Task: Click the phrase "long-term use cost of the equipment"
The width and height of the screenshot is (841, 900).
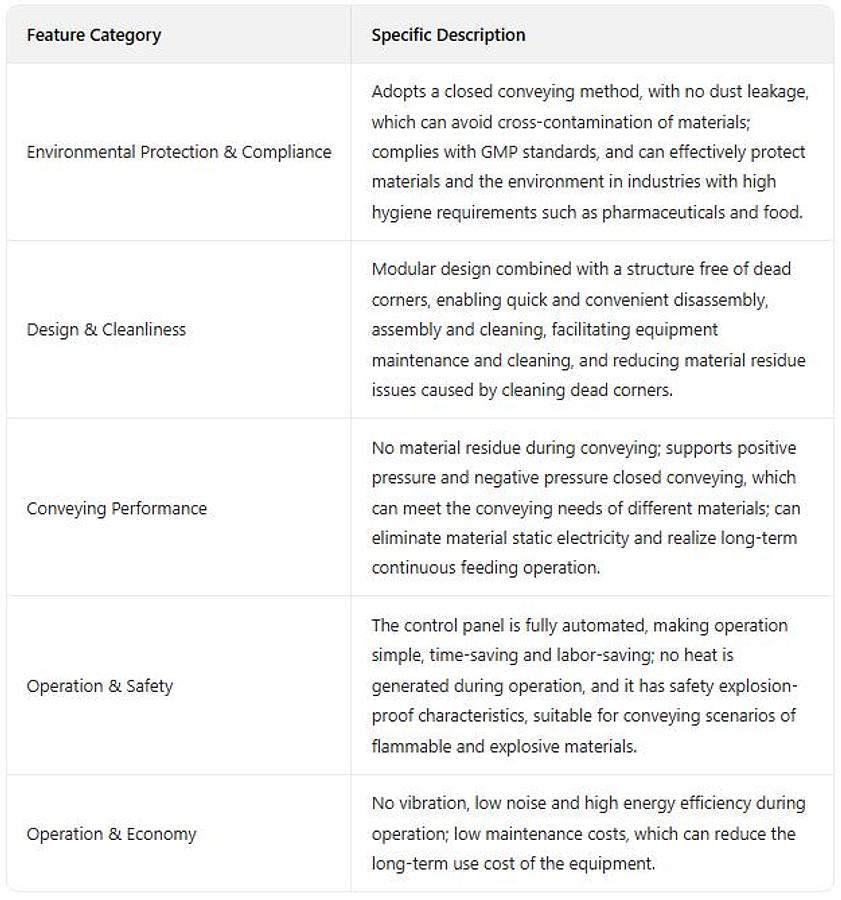Action: tap(513, 863)
